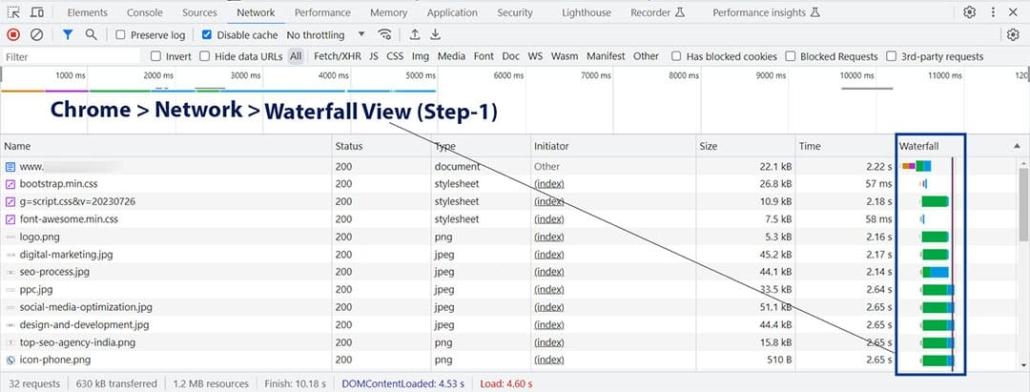Viewport: 1030px width, 392px height.
Task: Close the DevTools panel
Action: [x=1014, y=12]
